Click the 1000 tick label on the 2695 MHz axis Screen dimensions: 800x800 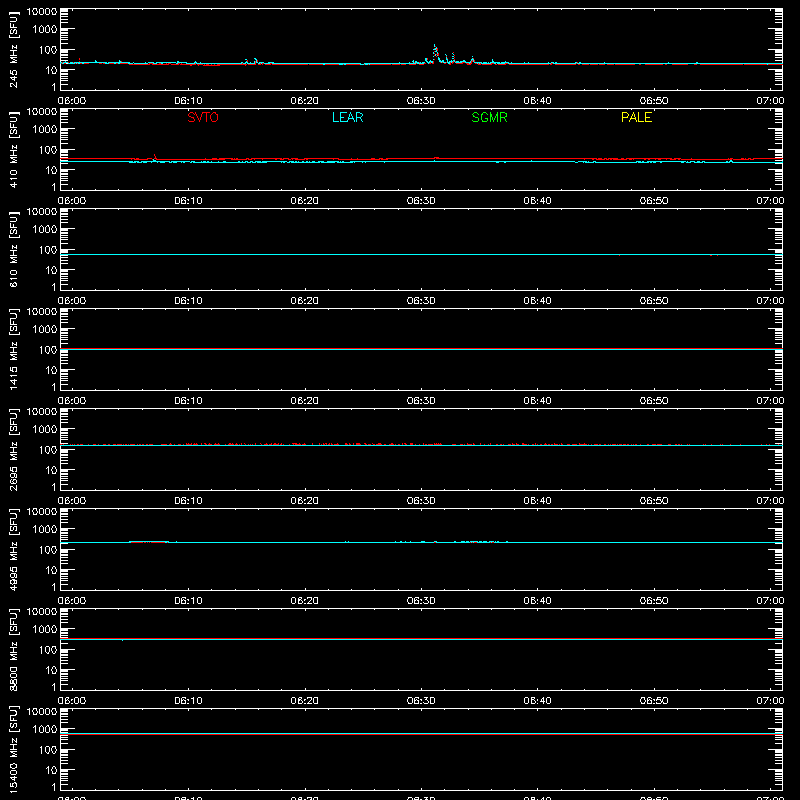(45, 430)
